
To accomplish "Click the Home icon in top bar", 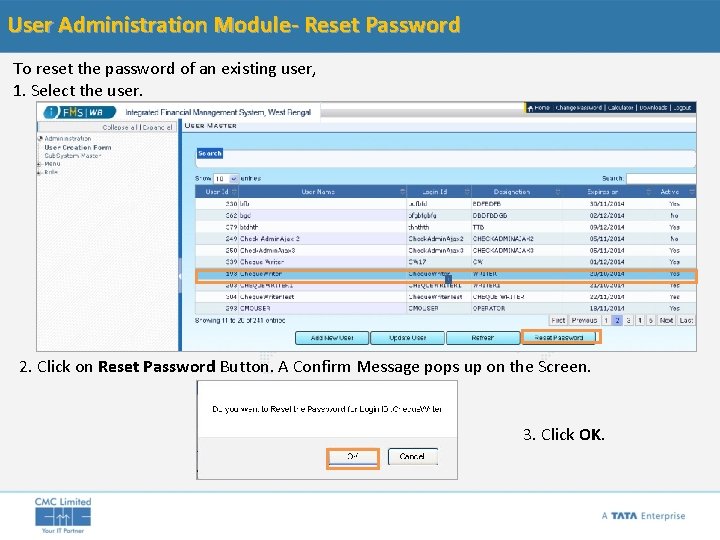I will [530, 108].
